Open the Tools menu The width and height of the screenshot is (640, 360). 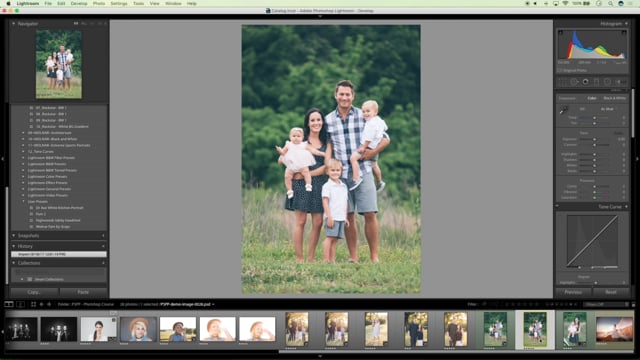point(138,4)
